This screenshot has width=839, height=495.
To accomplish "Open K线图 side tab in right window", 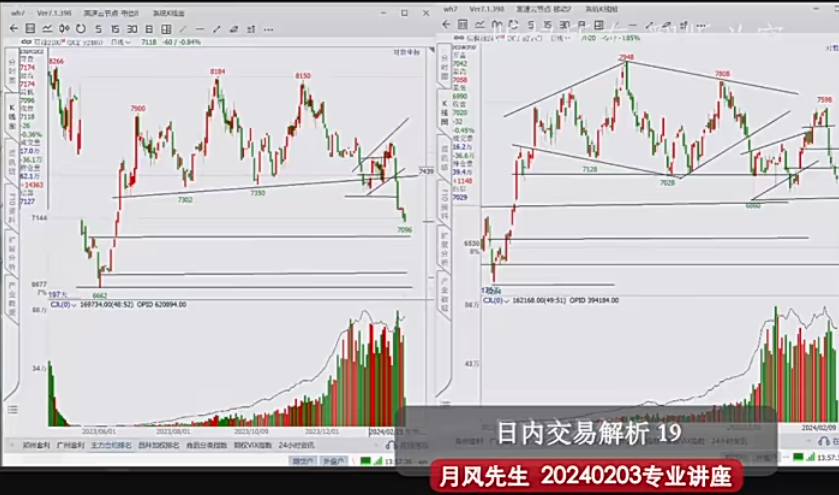I will point(444,112).
